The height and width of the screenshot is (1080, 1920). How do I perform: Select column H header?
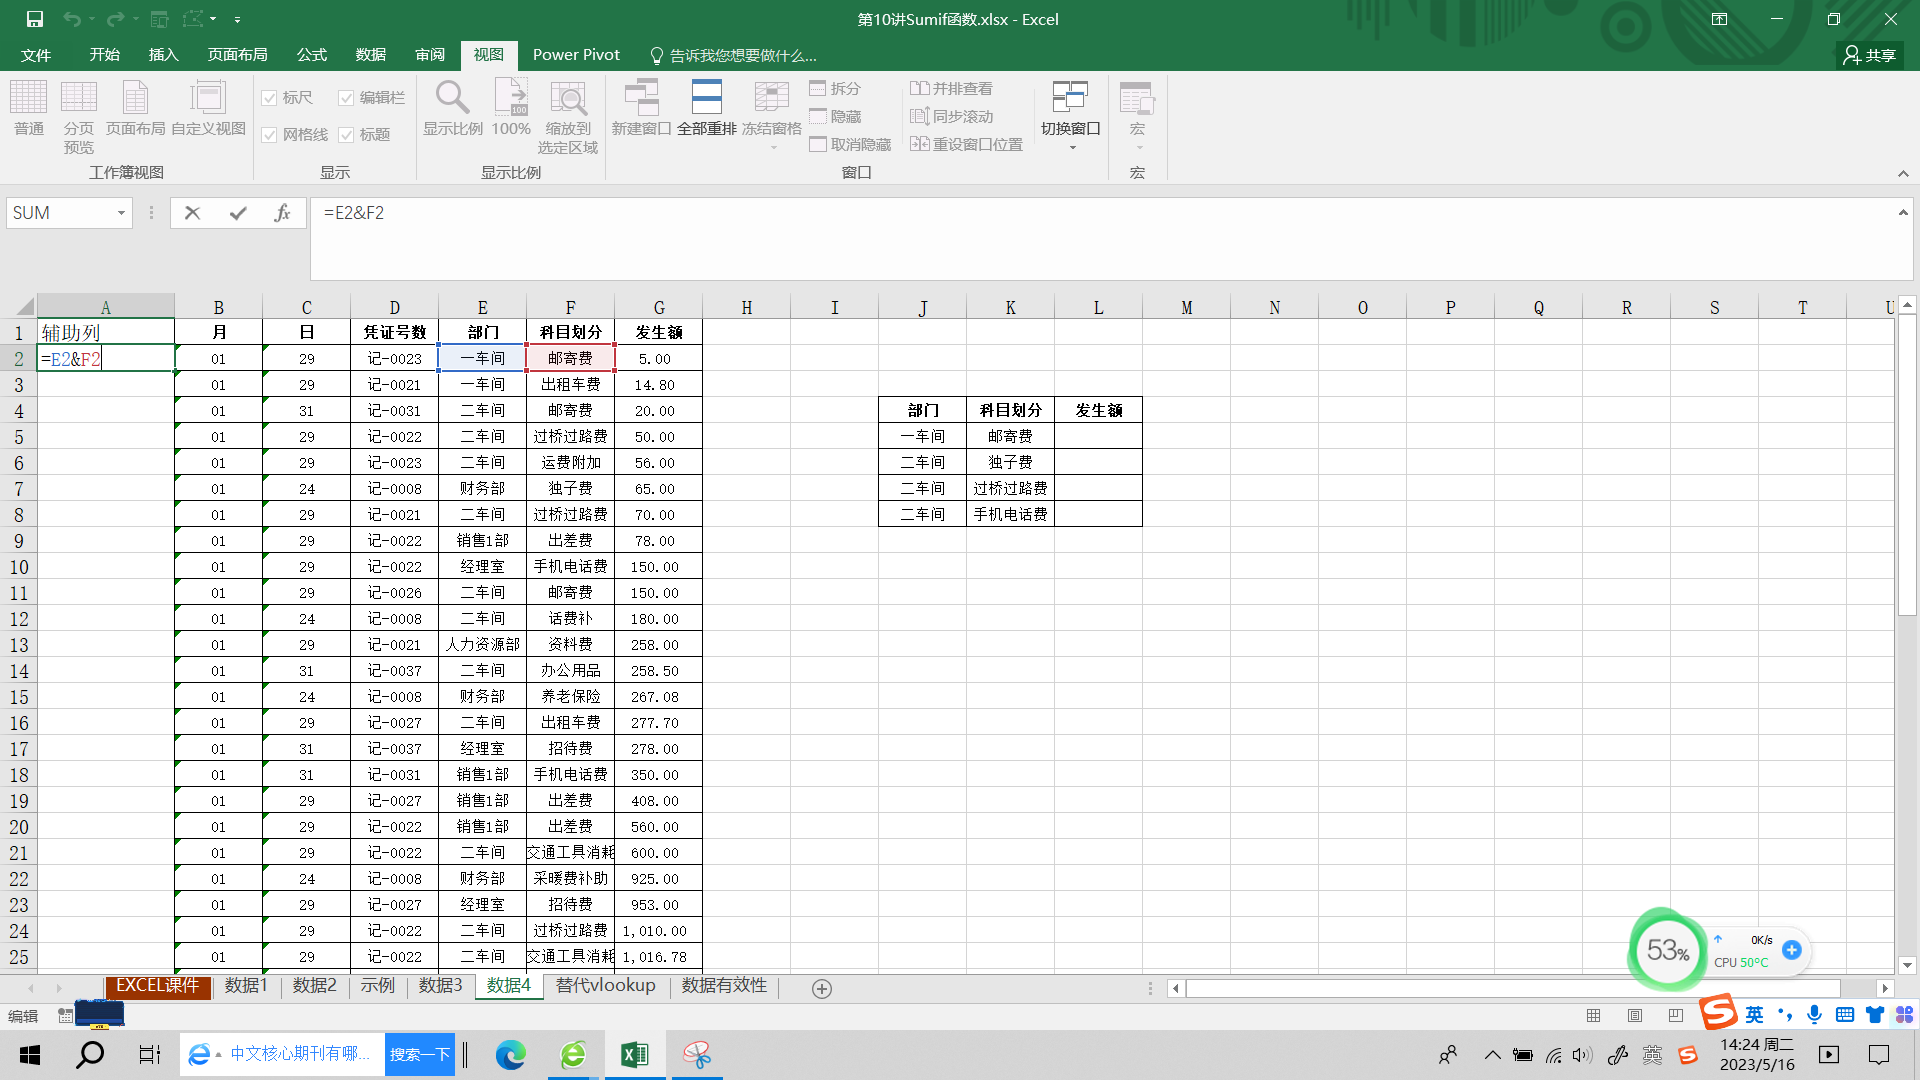[746, 307]
